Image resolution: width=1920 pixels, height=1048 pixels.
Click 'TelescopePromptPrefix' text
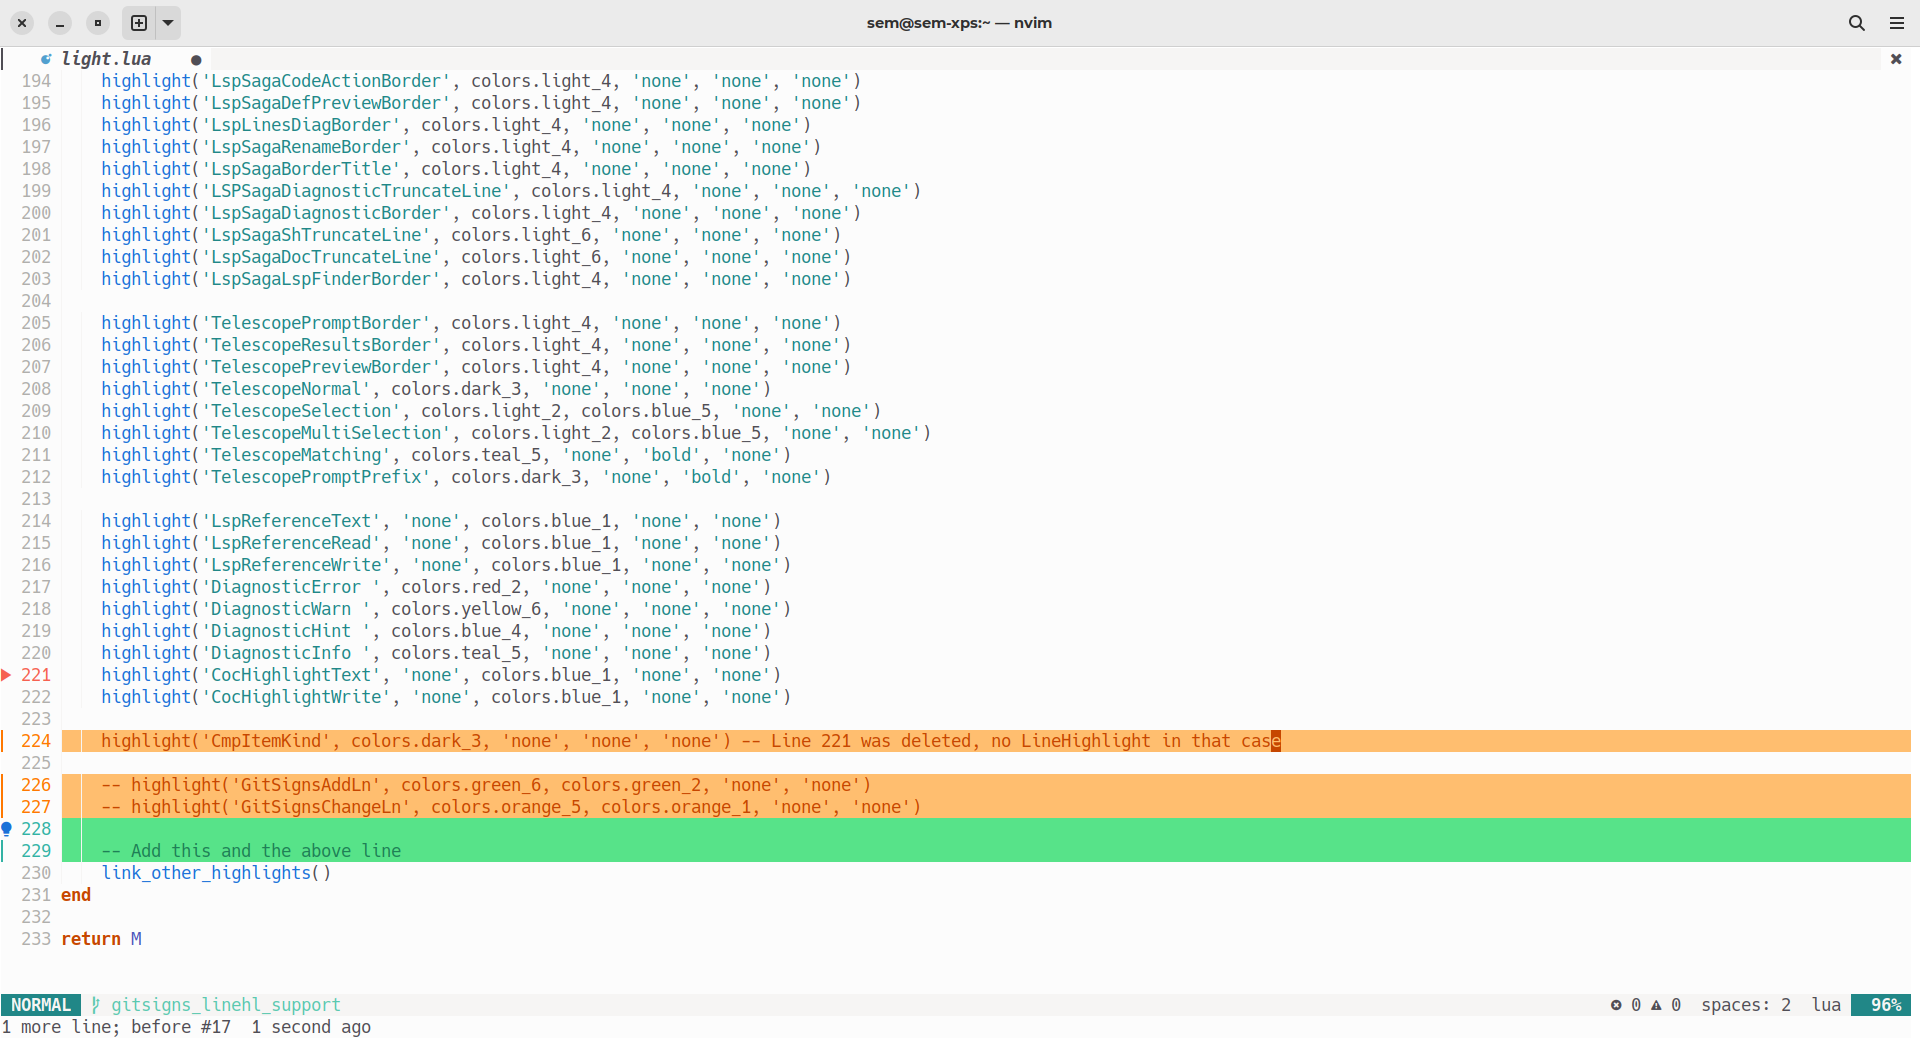click(316, 477)
